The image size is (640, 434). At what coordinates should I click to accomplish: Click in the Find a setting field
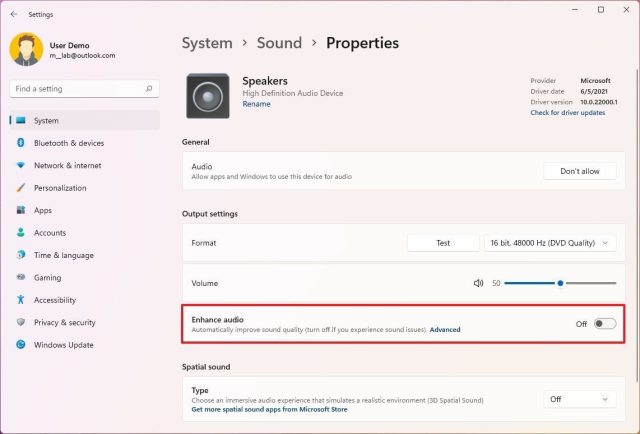84,89
